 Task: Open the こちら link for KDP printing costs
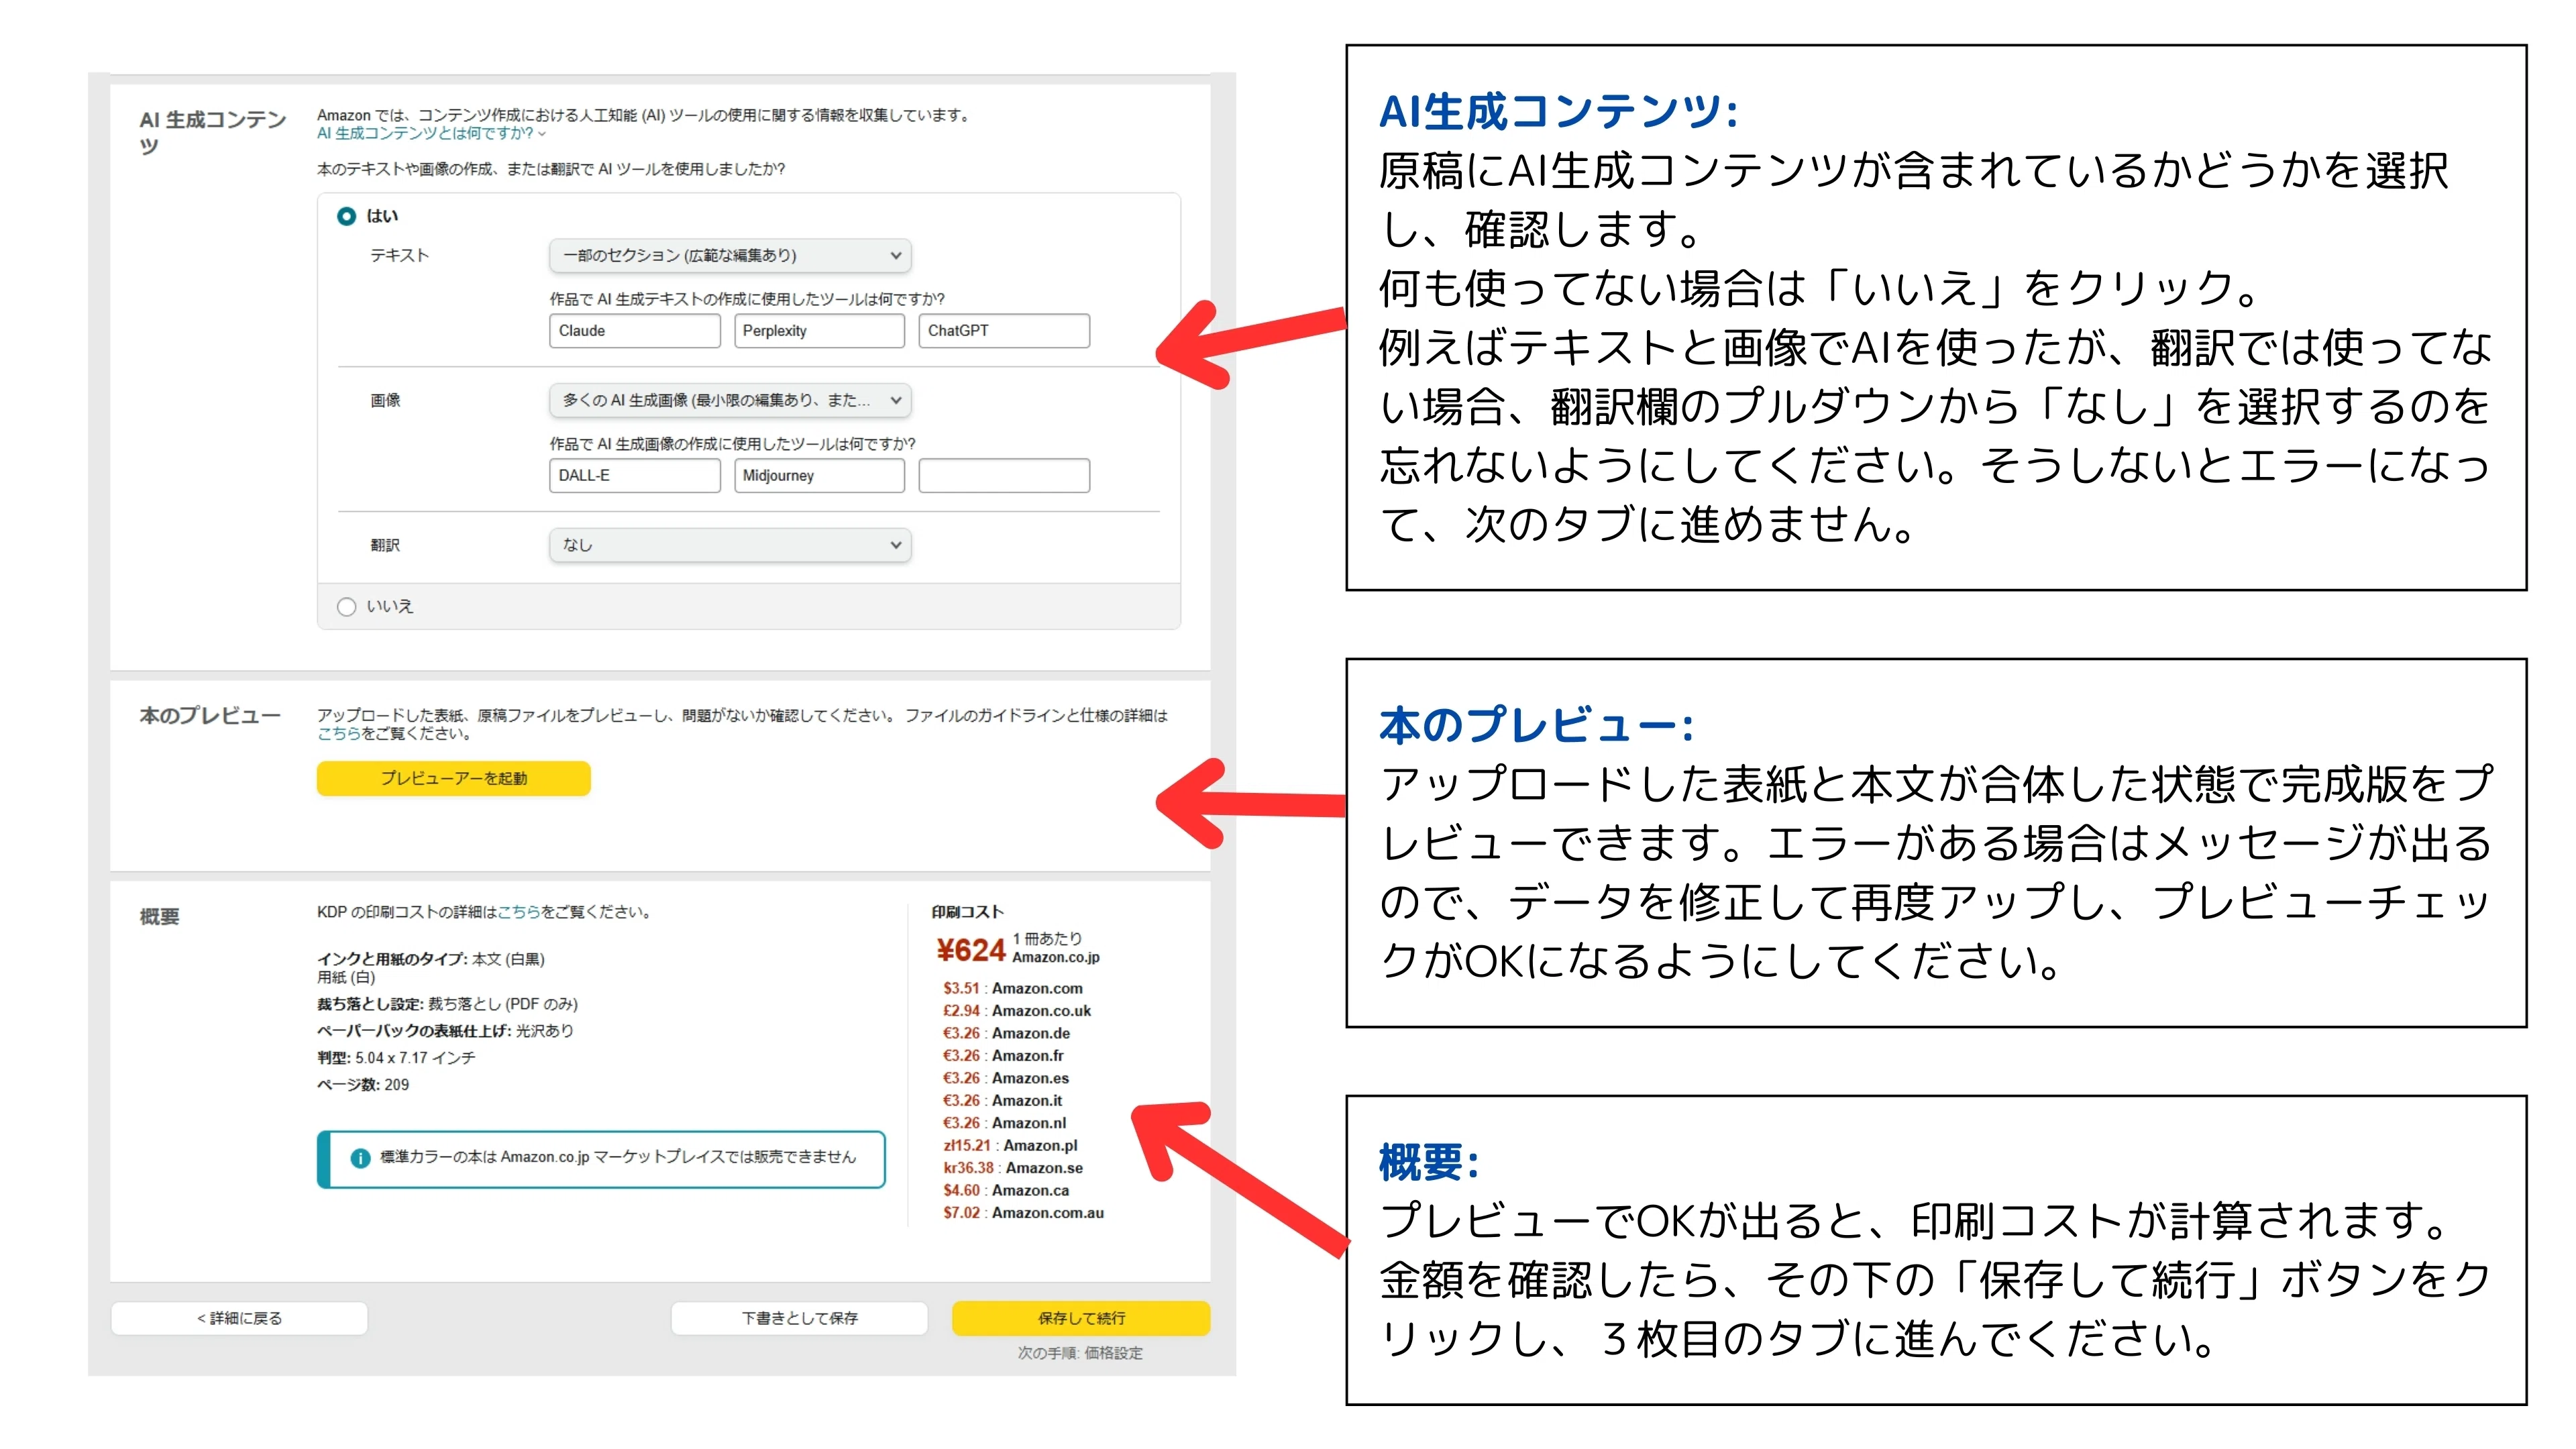coord(518,912)
